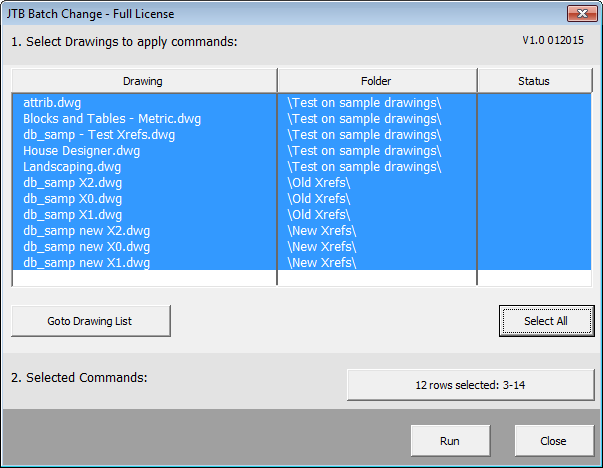The height and width of the screenshot is (468, 603).
Task: Click the Select All button
Action: [546, 321]
